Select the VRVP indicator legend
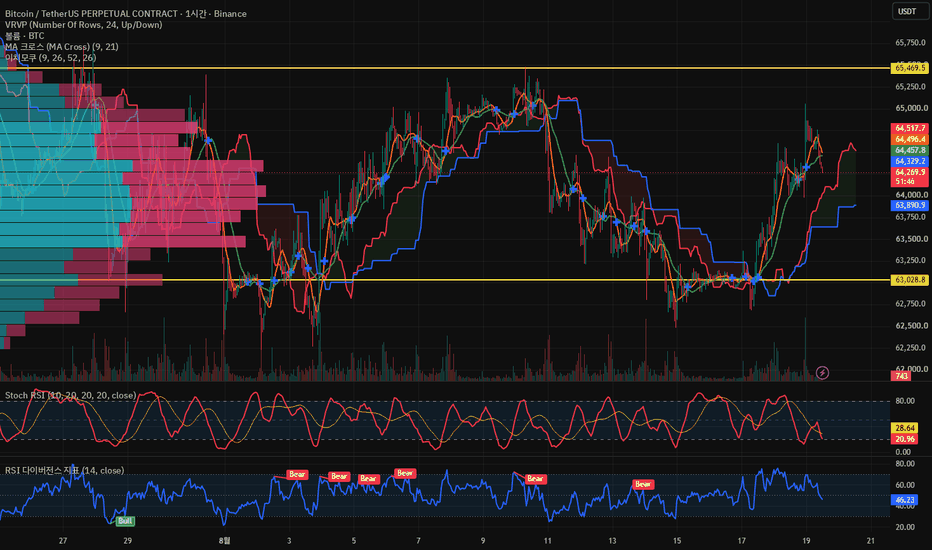The height and width of the screenshot is (550, 932). point(84,24)
